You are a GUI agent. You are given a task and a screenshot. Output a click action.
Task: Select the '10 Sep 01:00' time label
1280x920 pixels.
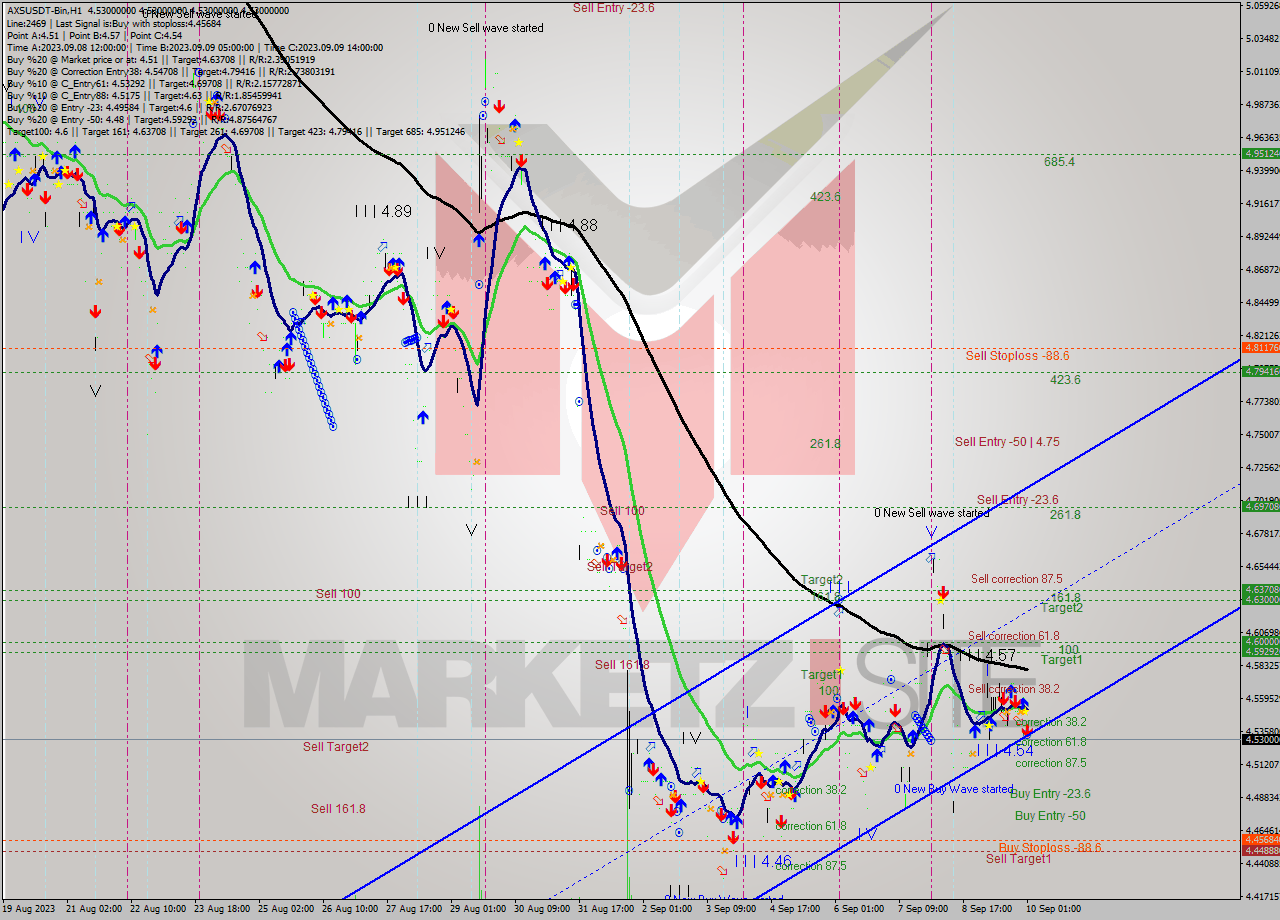(1051, 909)
